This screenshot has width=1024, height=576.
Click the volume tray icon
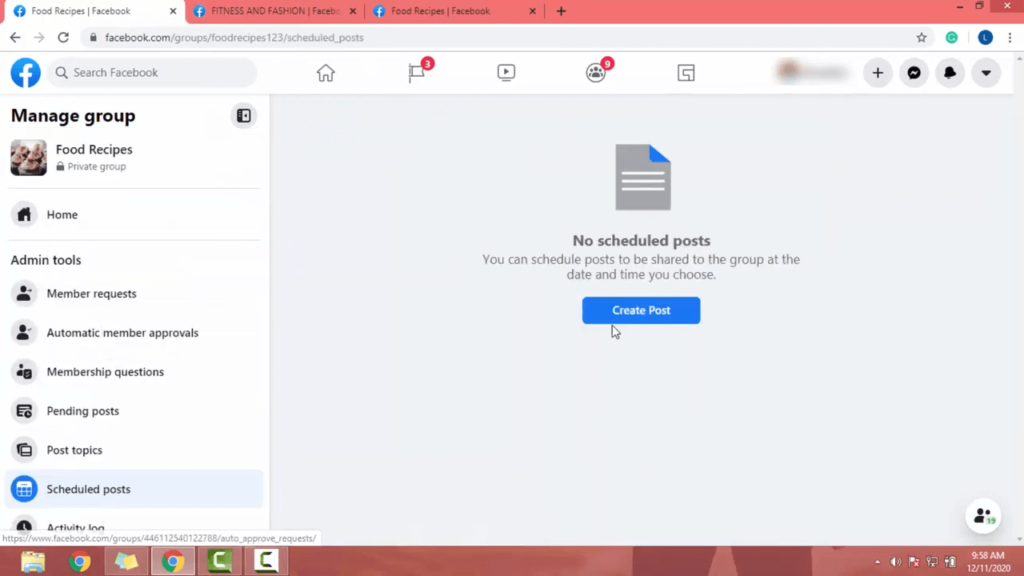895,562
